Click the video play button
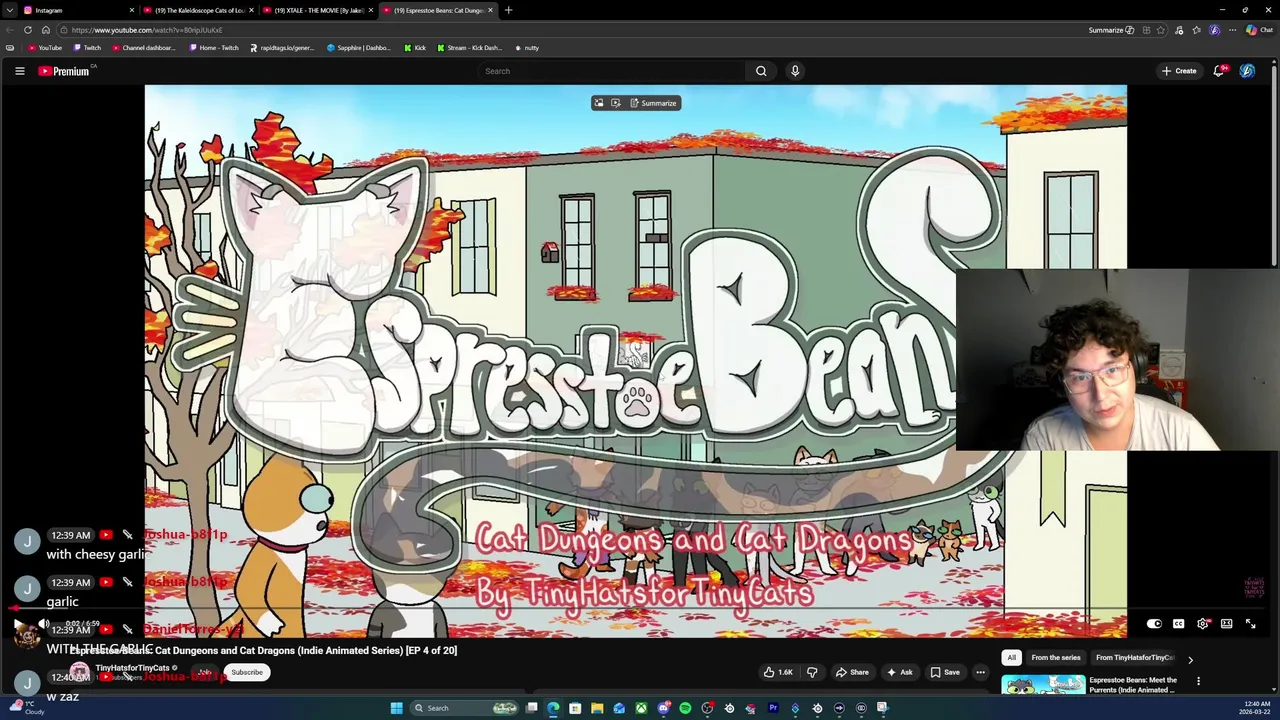 (20, 624)
